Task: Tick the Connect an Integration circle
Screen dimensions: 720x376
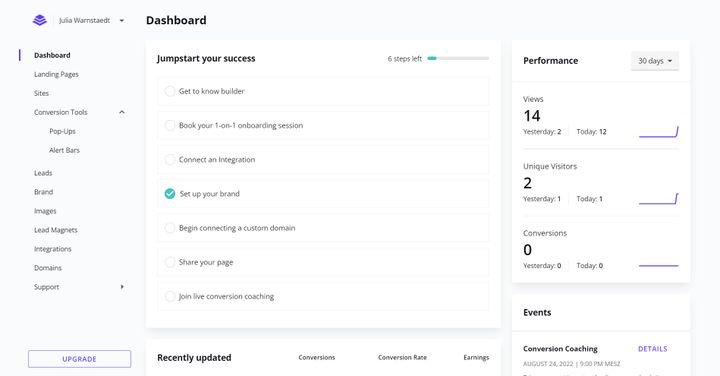Action: (170, 159)
